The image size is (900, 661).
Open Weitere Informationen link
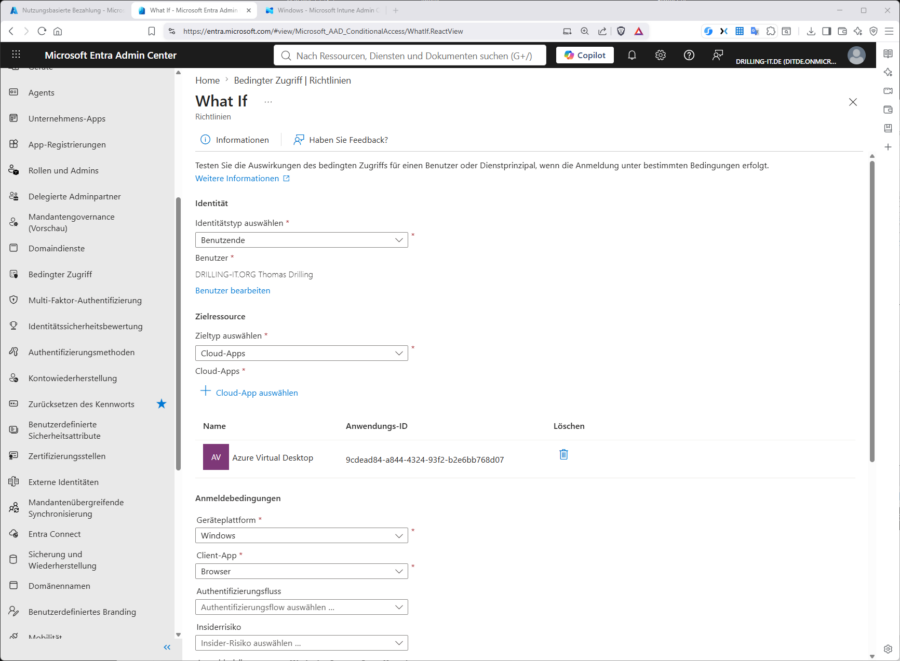click(242, 178)
